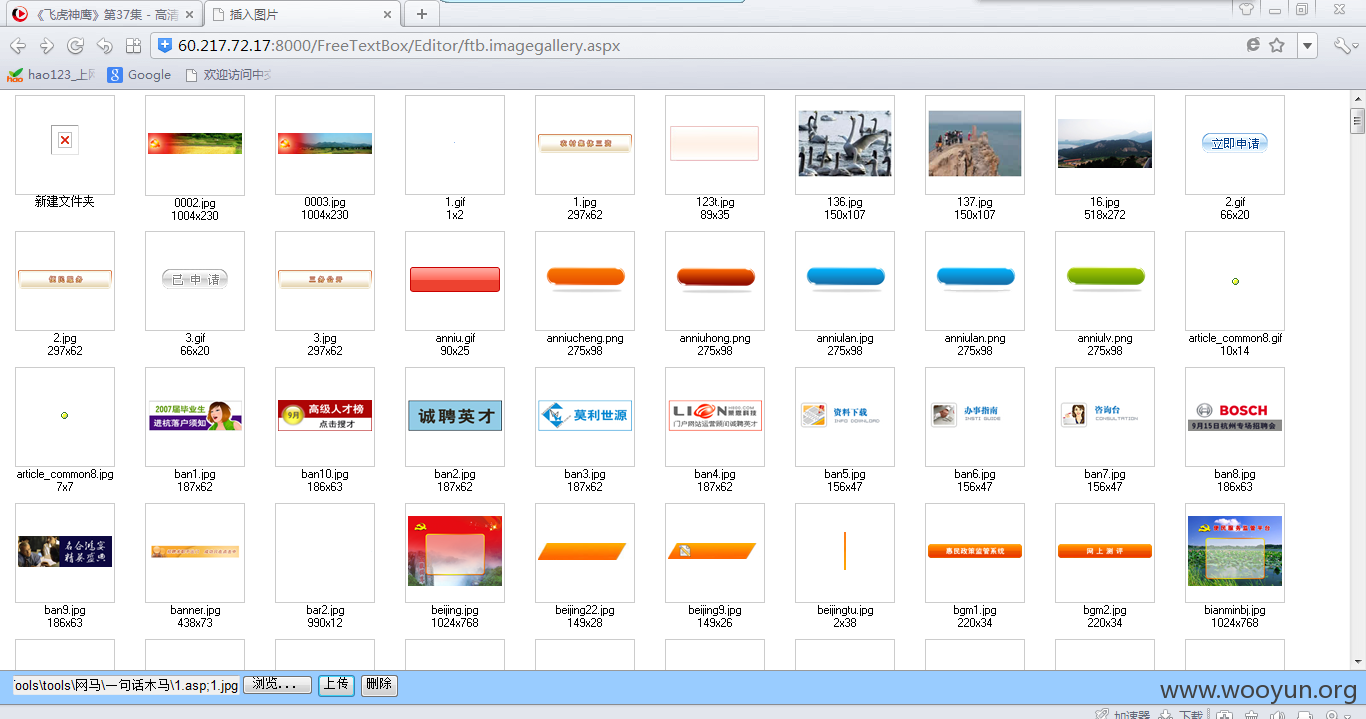Close the 飞虎神鹰 第37集 tab
The image size is (1366, 719).
pos(189,14)
